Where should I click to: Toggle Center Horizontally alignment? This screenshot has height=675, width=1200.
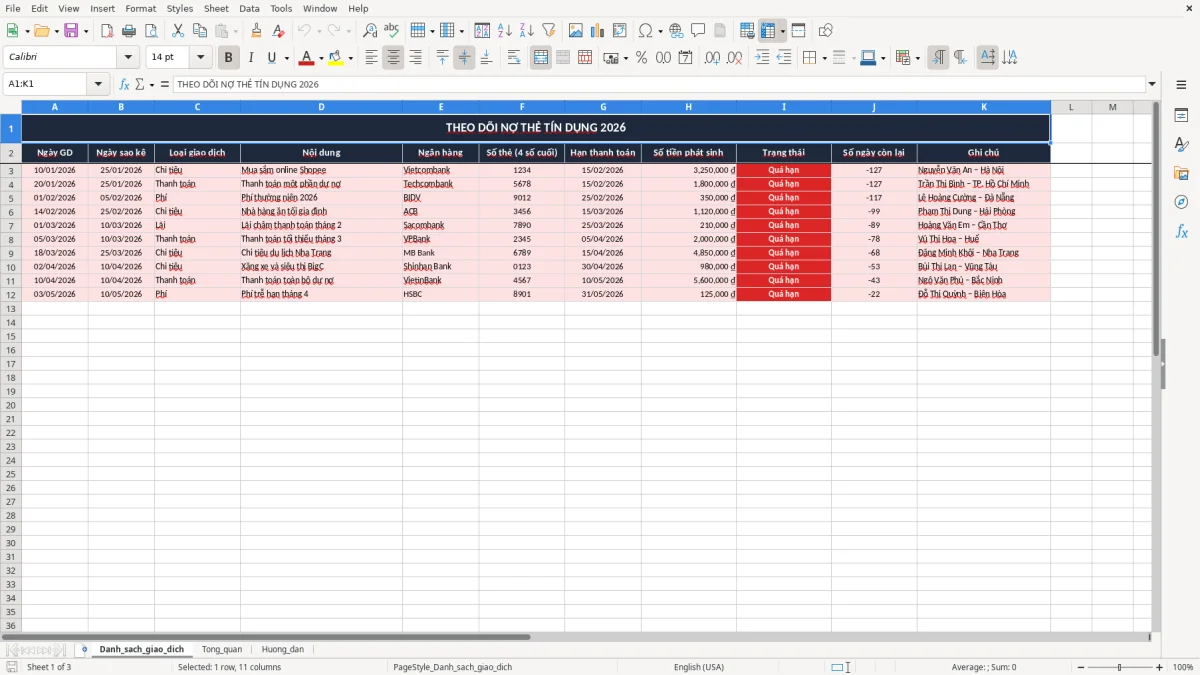tap(394, 58)
